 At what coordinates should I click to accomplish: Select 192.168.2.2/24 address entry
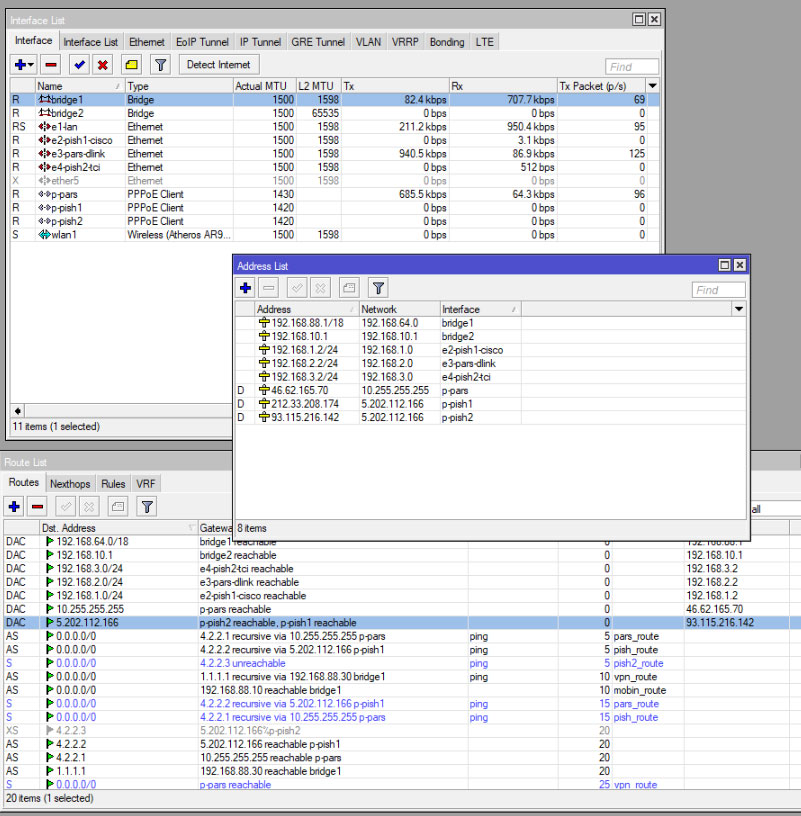click(x=491, y=363)
